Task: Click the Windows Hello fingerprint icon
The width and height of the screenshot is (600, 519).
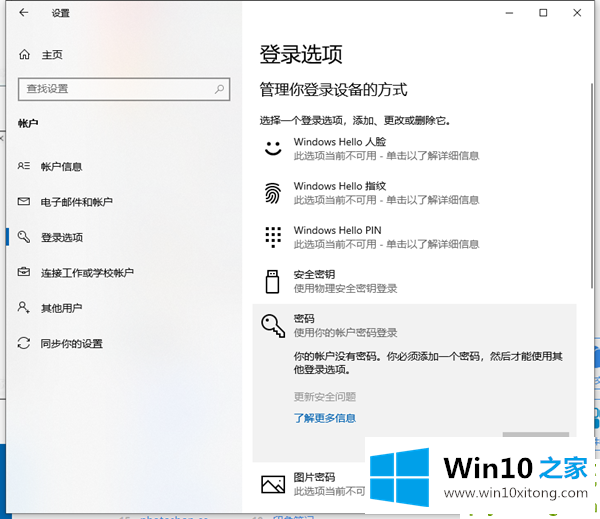Action: [x=273, y=193]
